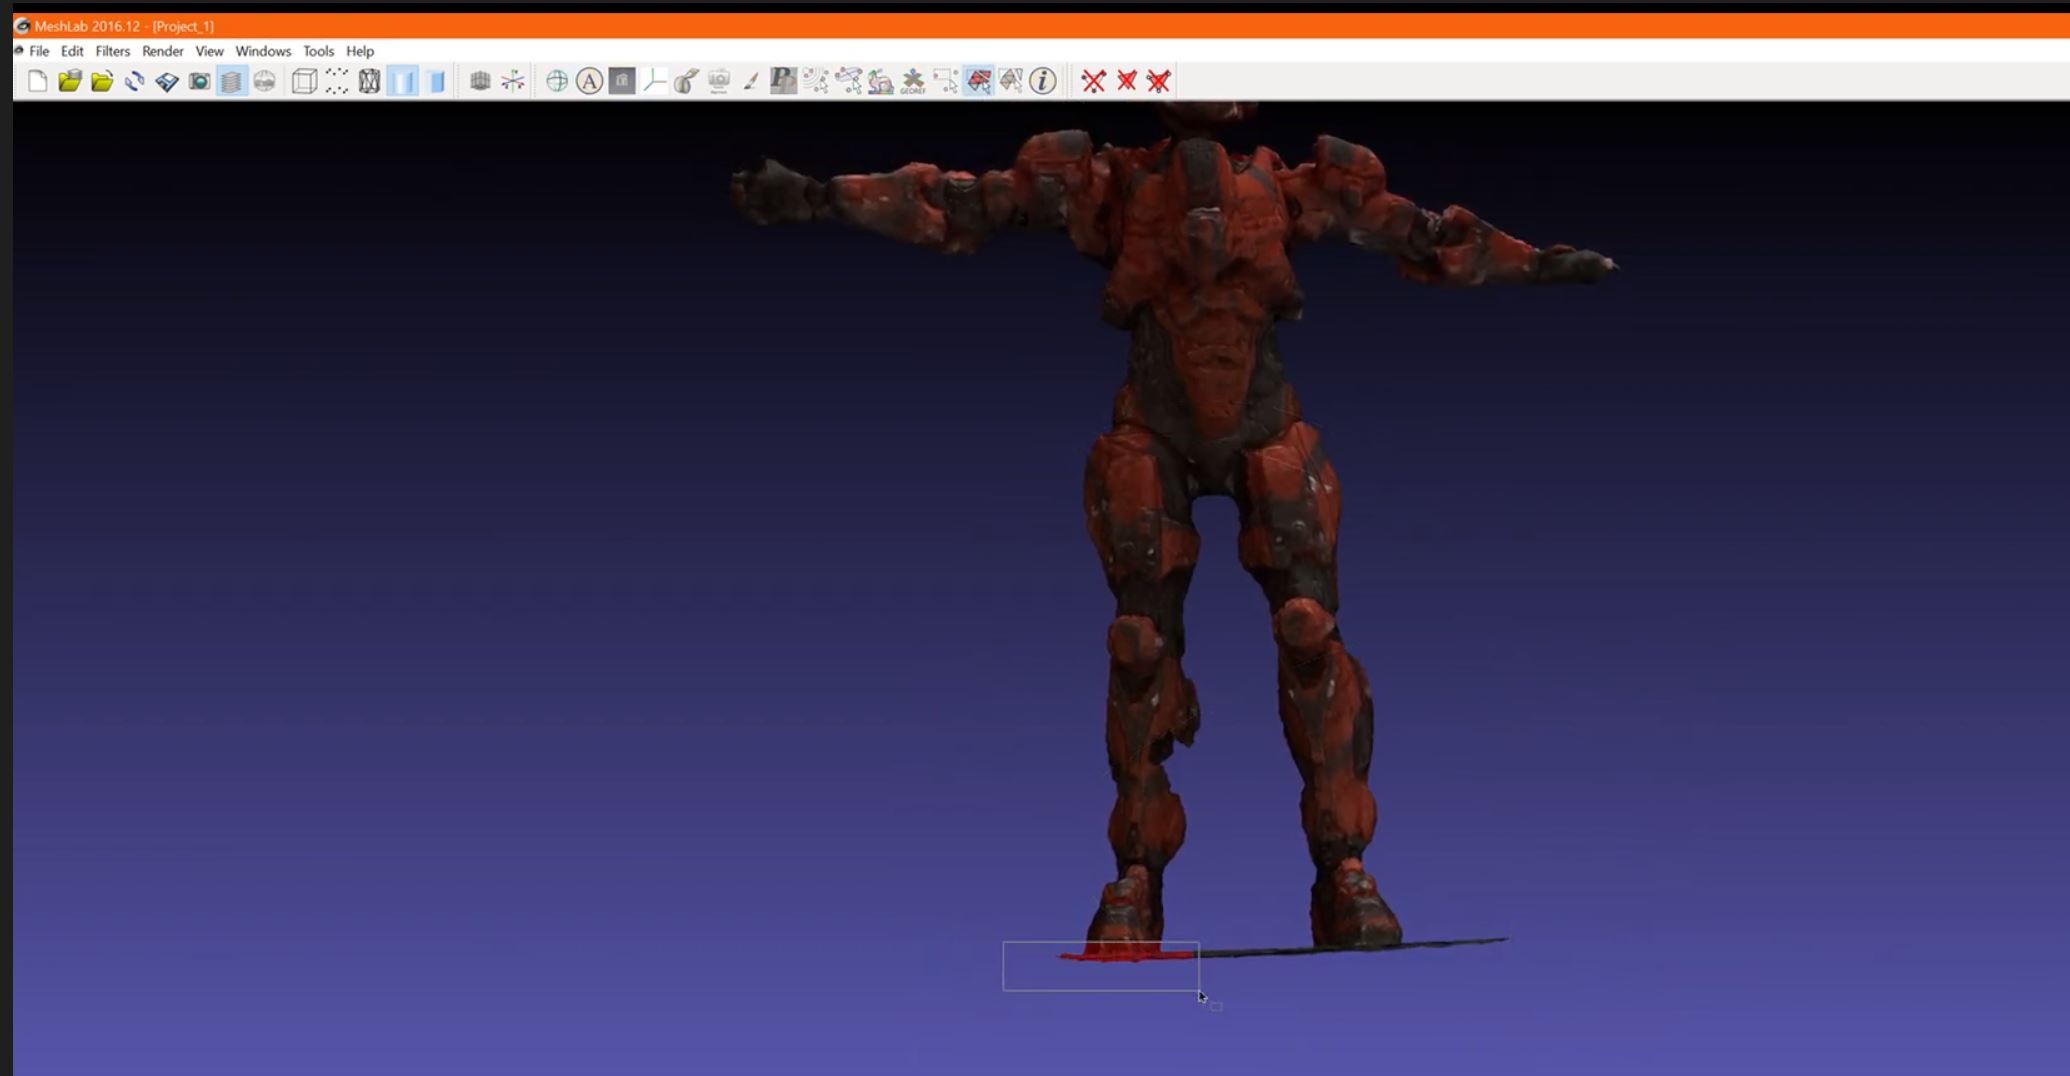
Task: Show mesh info icon
Action: click(x=1043, y=81)
